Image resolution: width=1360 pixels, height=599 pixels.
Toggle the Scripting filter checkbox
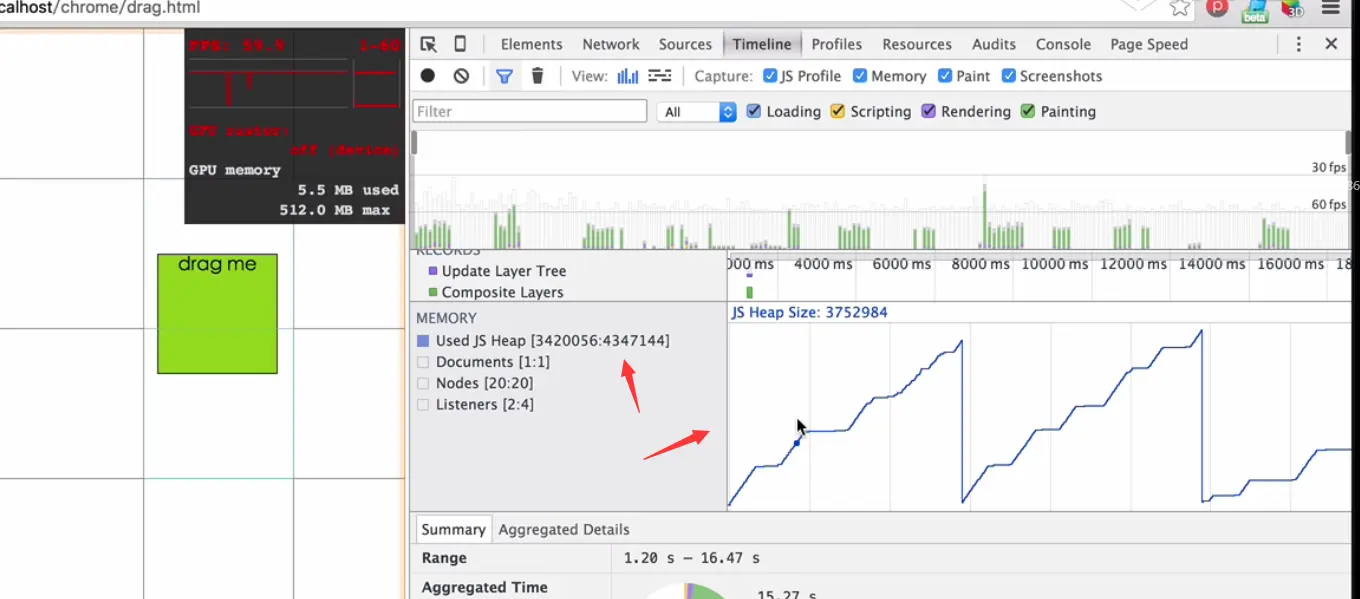point(838,111)
